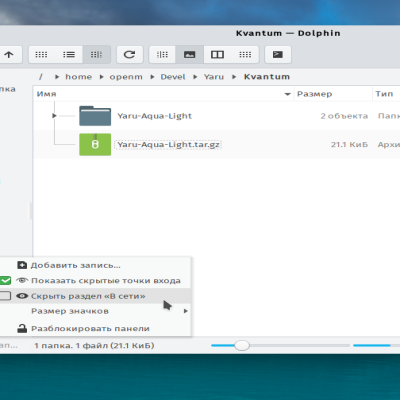Click the lock icon beside Разблокировать панели
This screenshot has width=400, height=400.
pos(22,329)
